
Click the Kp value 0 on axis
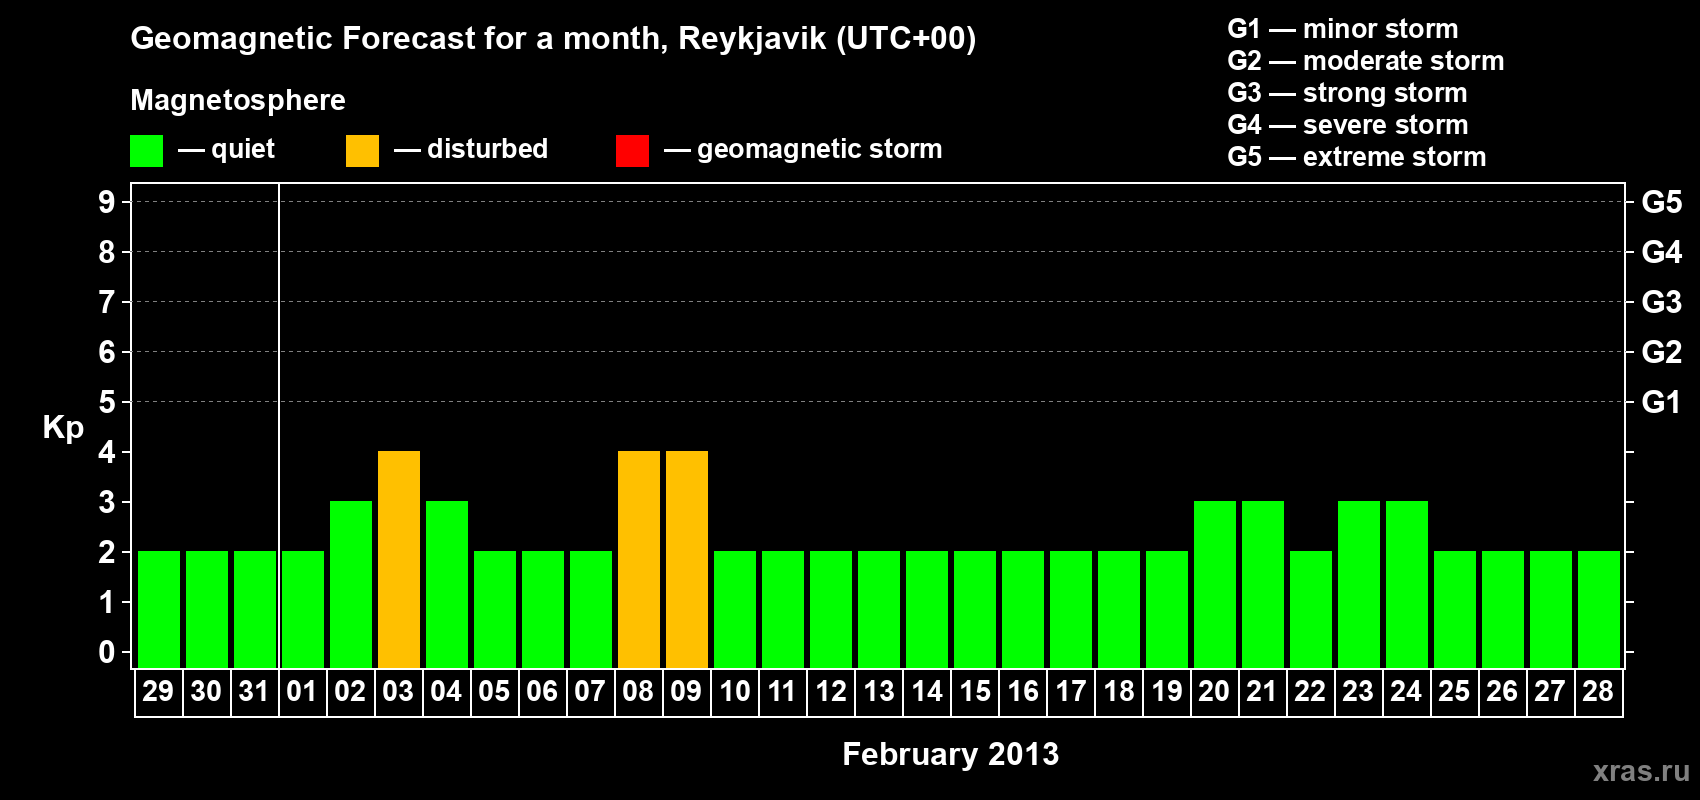(107, 652)
